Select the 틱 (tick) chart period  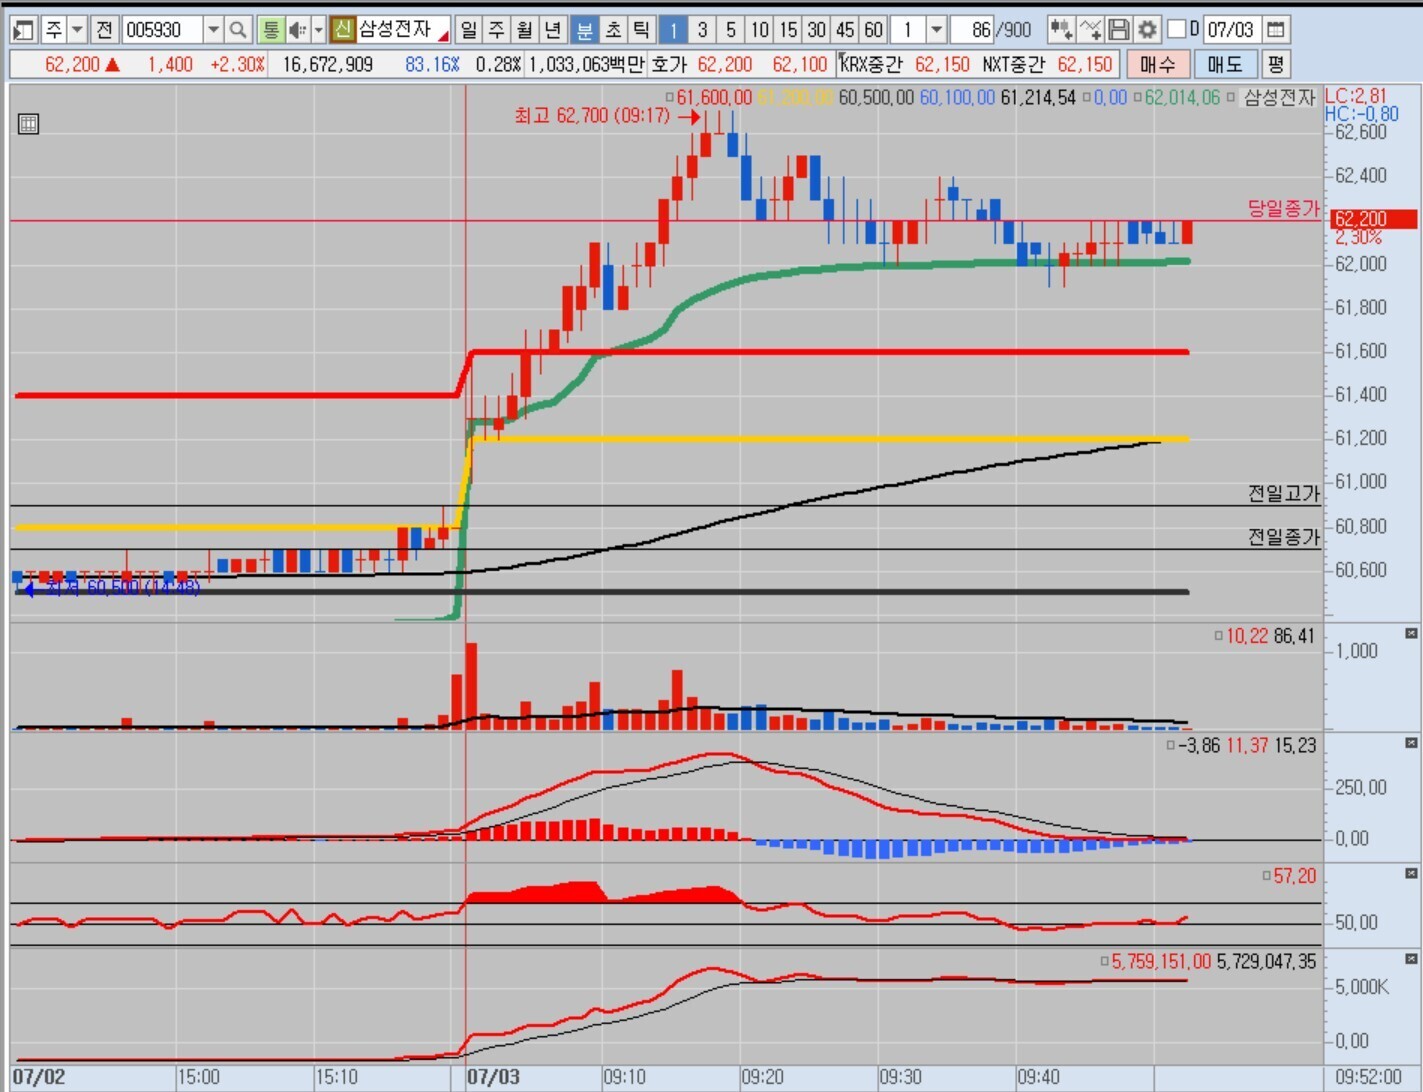[x=642, y=30]
